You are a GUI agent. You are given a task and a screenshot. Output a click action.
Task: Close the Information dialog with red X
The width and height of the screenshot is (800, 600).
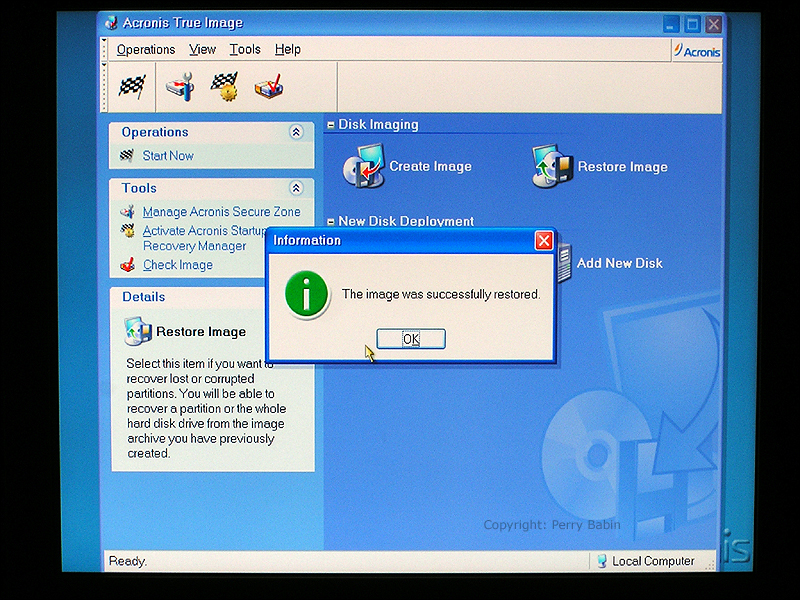(544, 241)
